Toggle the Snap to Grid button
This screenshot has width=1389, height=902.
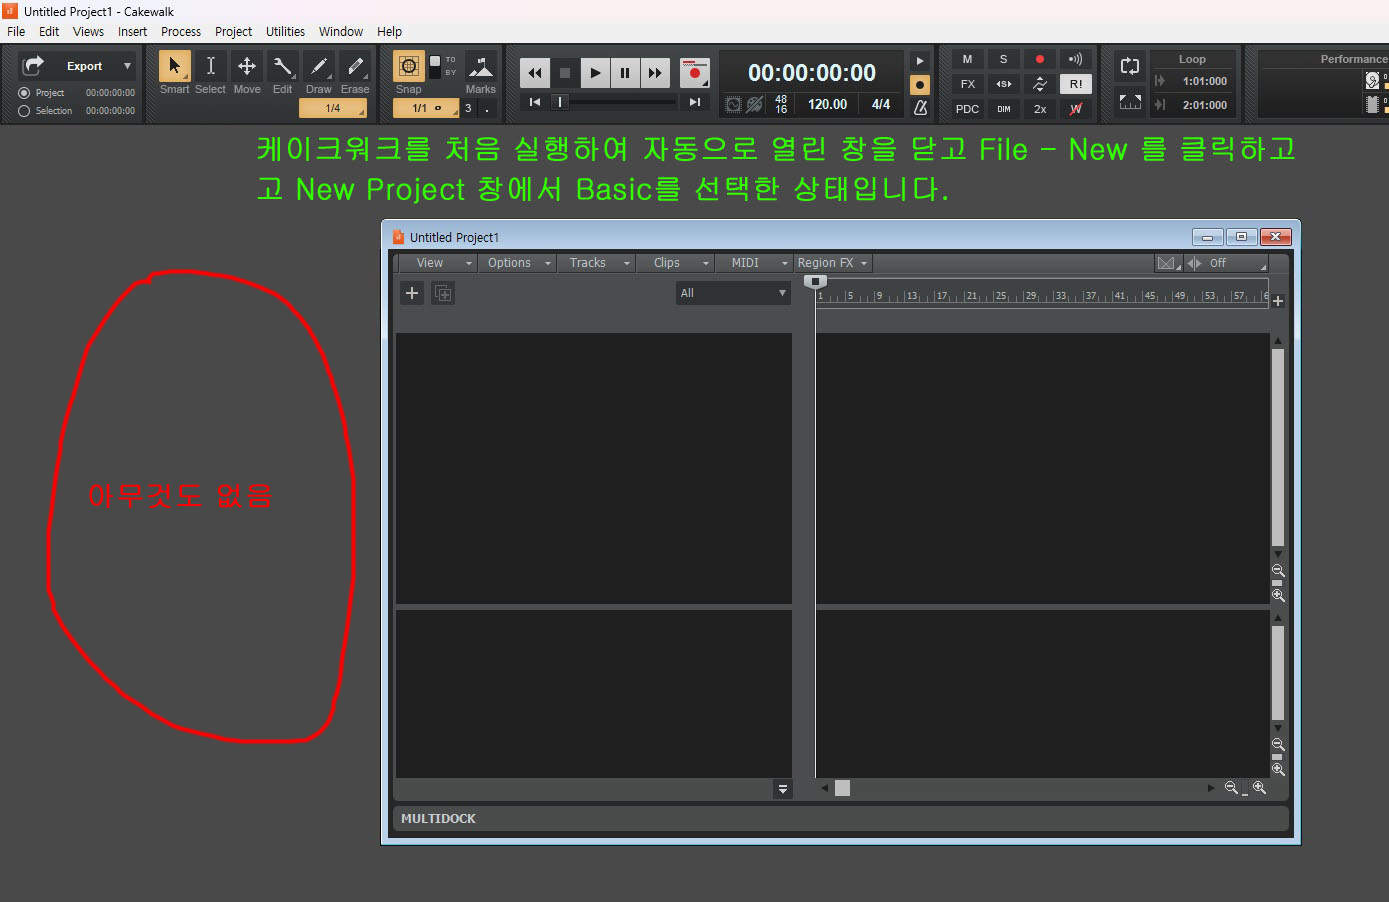coord(408,67)
